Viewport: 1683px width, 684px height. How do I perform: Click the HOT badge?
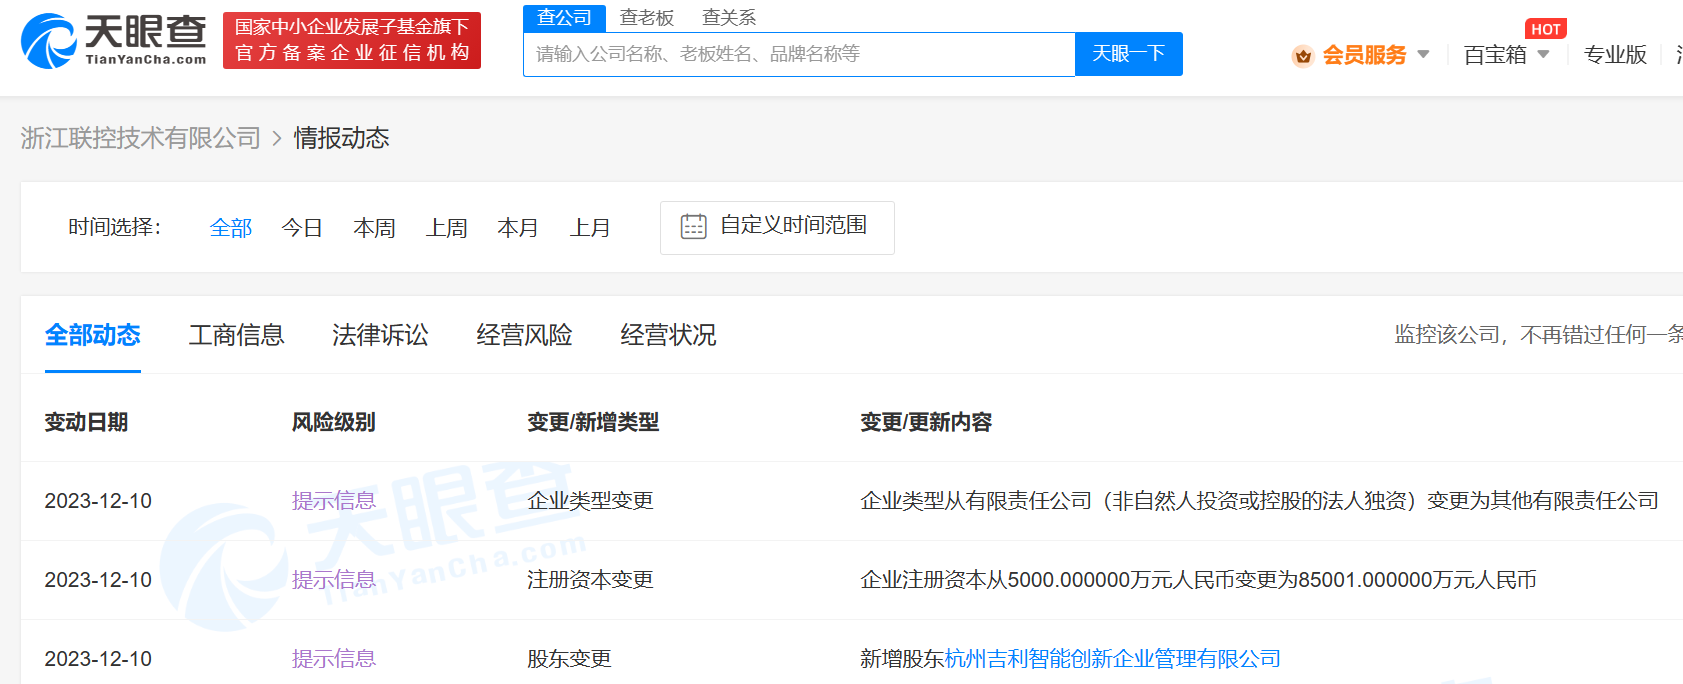point(1546,29)
